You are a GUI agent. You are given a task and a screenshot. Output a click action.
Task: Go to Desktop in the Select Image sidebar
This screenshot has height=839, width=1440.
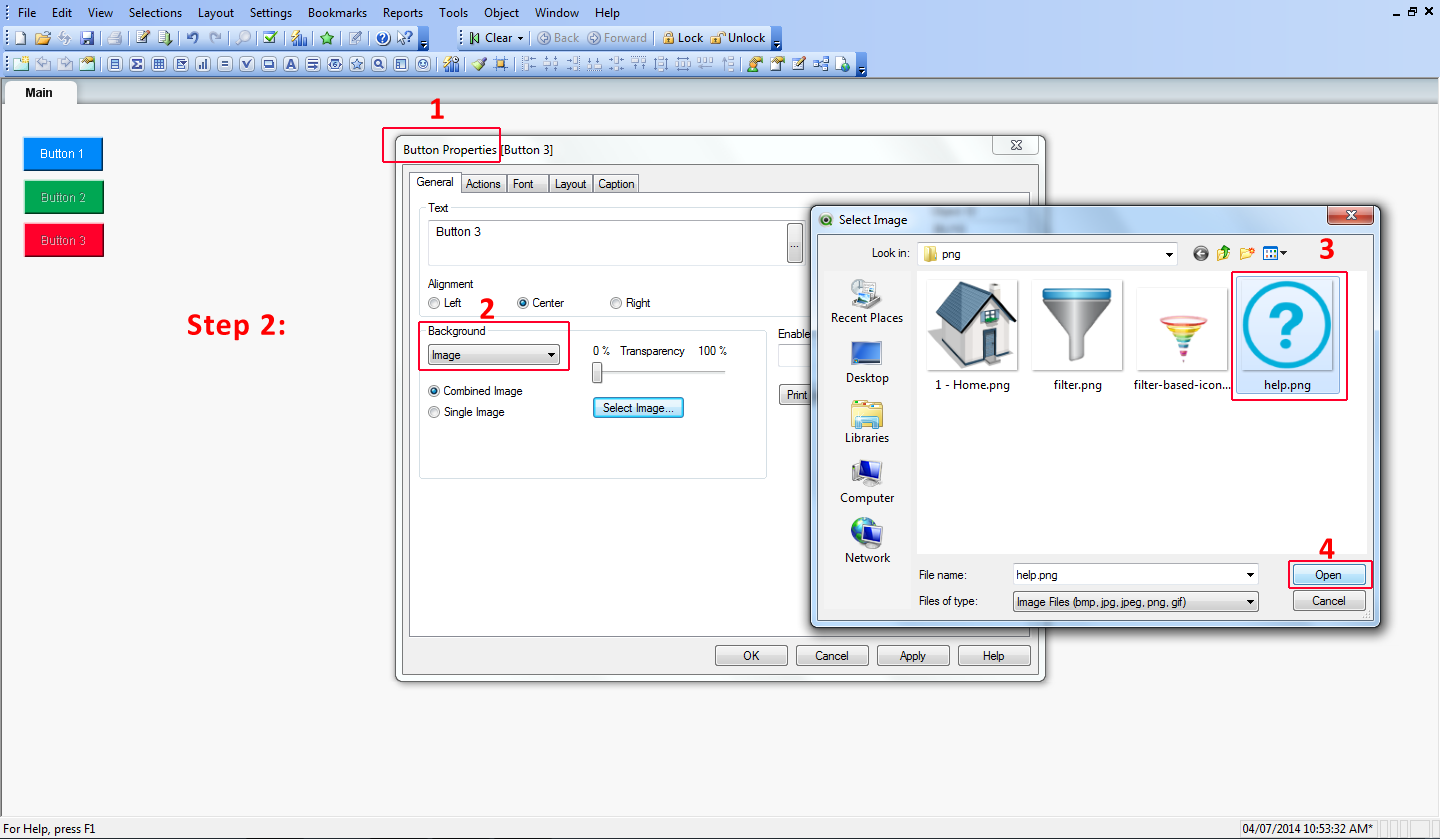(x=867, y=361)
